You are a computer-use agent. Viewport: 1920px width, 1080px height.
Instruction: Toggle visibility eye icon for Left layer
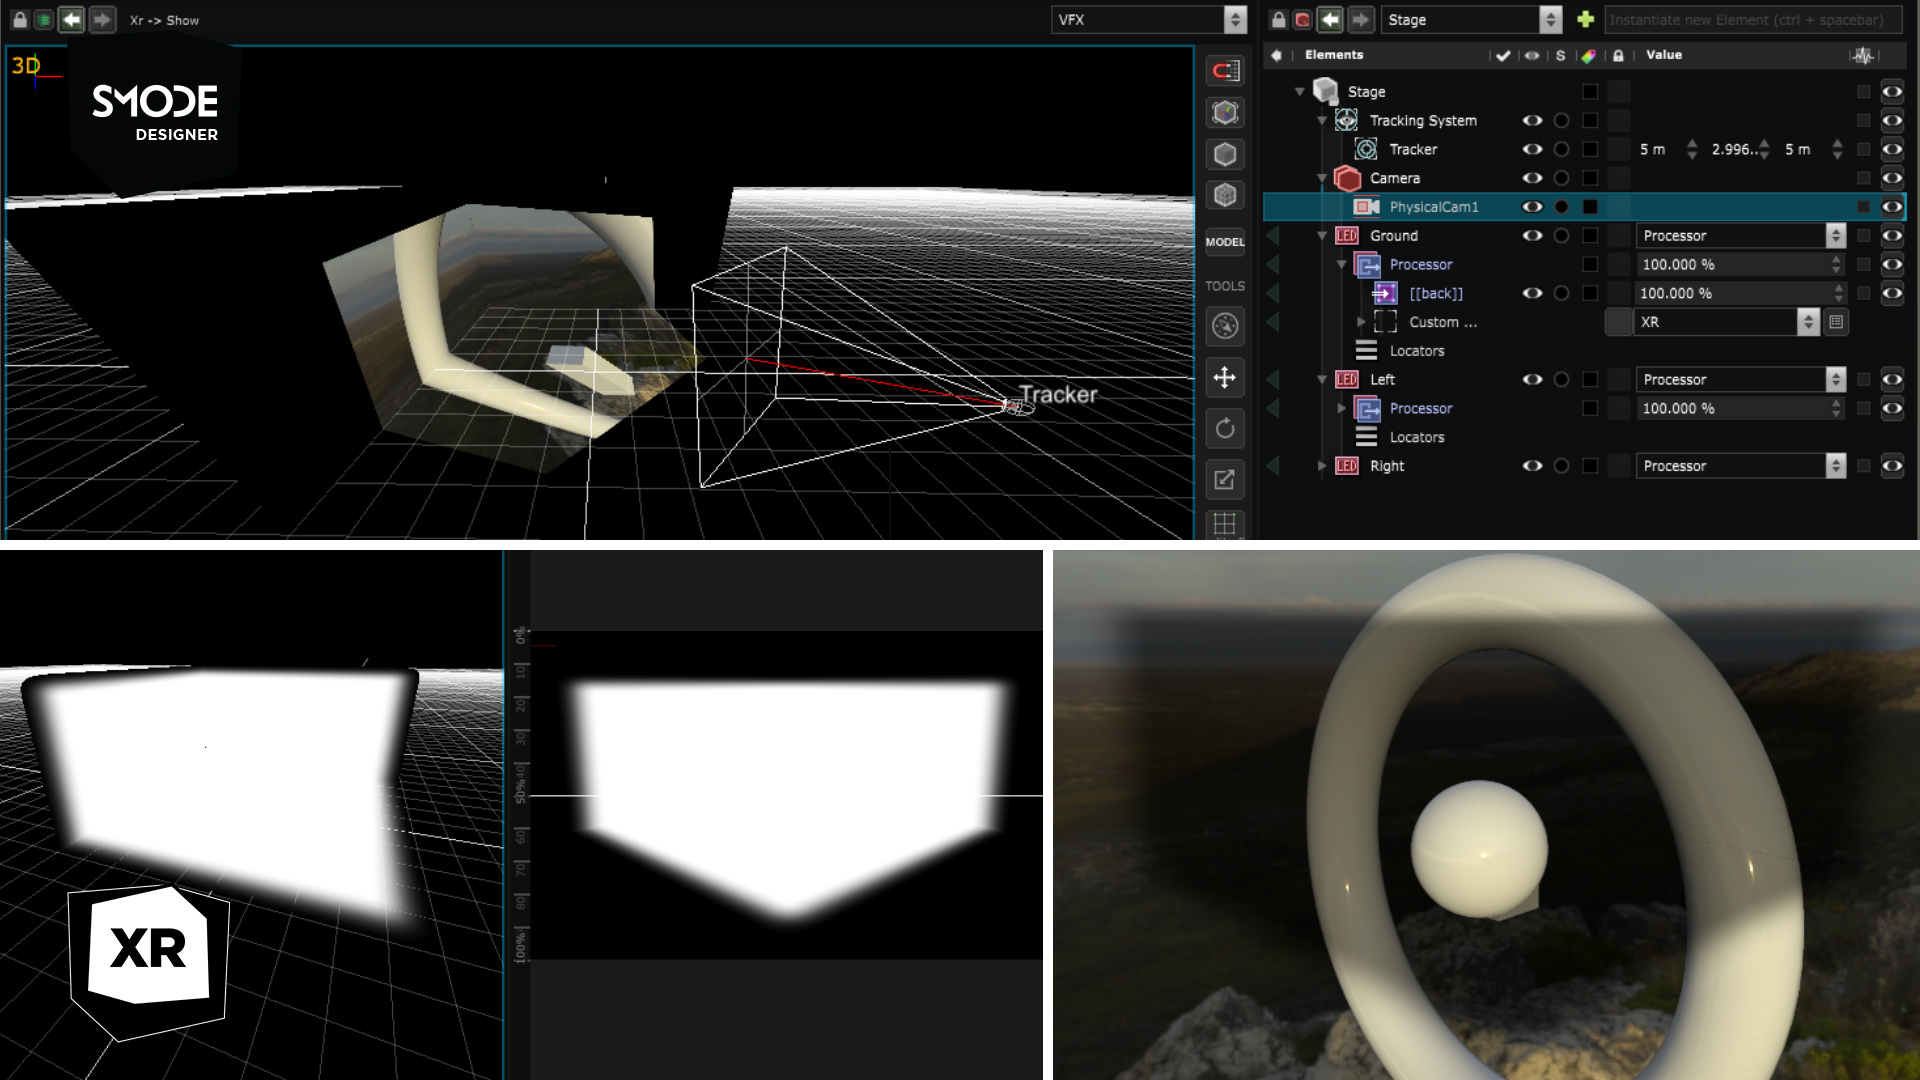[1532, 380]
